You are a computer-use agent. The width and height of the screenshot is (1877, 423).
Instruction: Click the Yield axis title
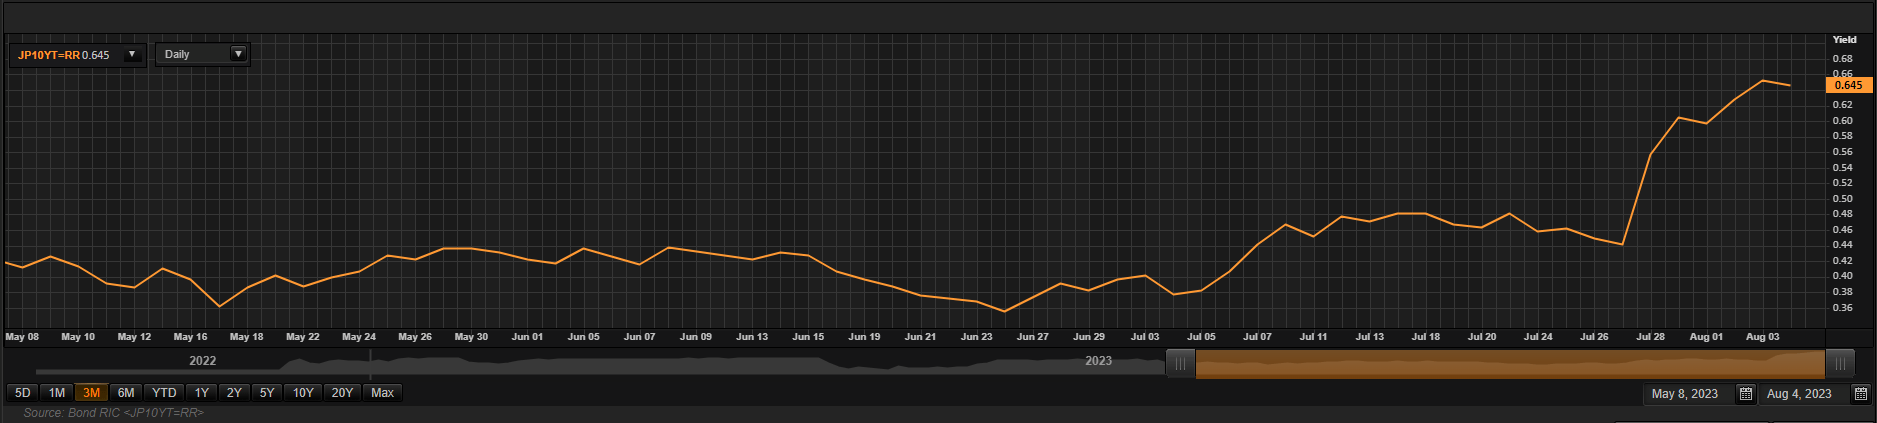1844,40
